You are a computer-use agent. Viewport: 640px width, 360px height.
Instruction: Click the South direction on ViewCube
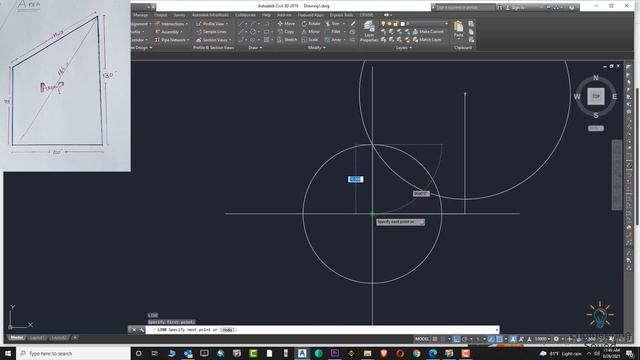(x=596, y=116)
